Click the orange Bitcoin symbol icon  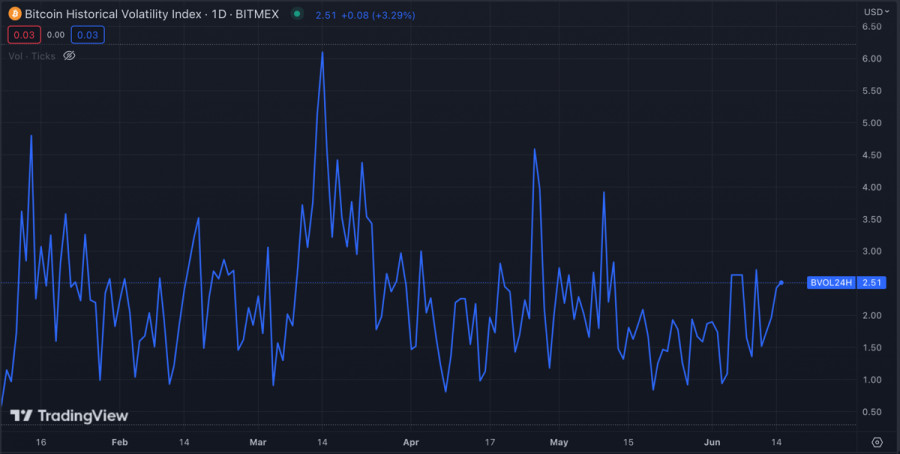(x=15, y=15)
